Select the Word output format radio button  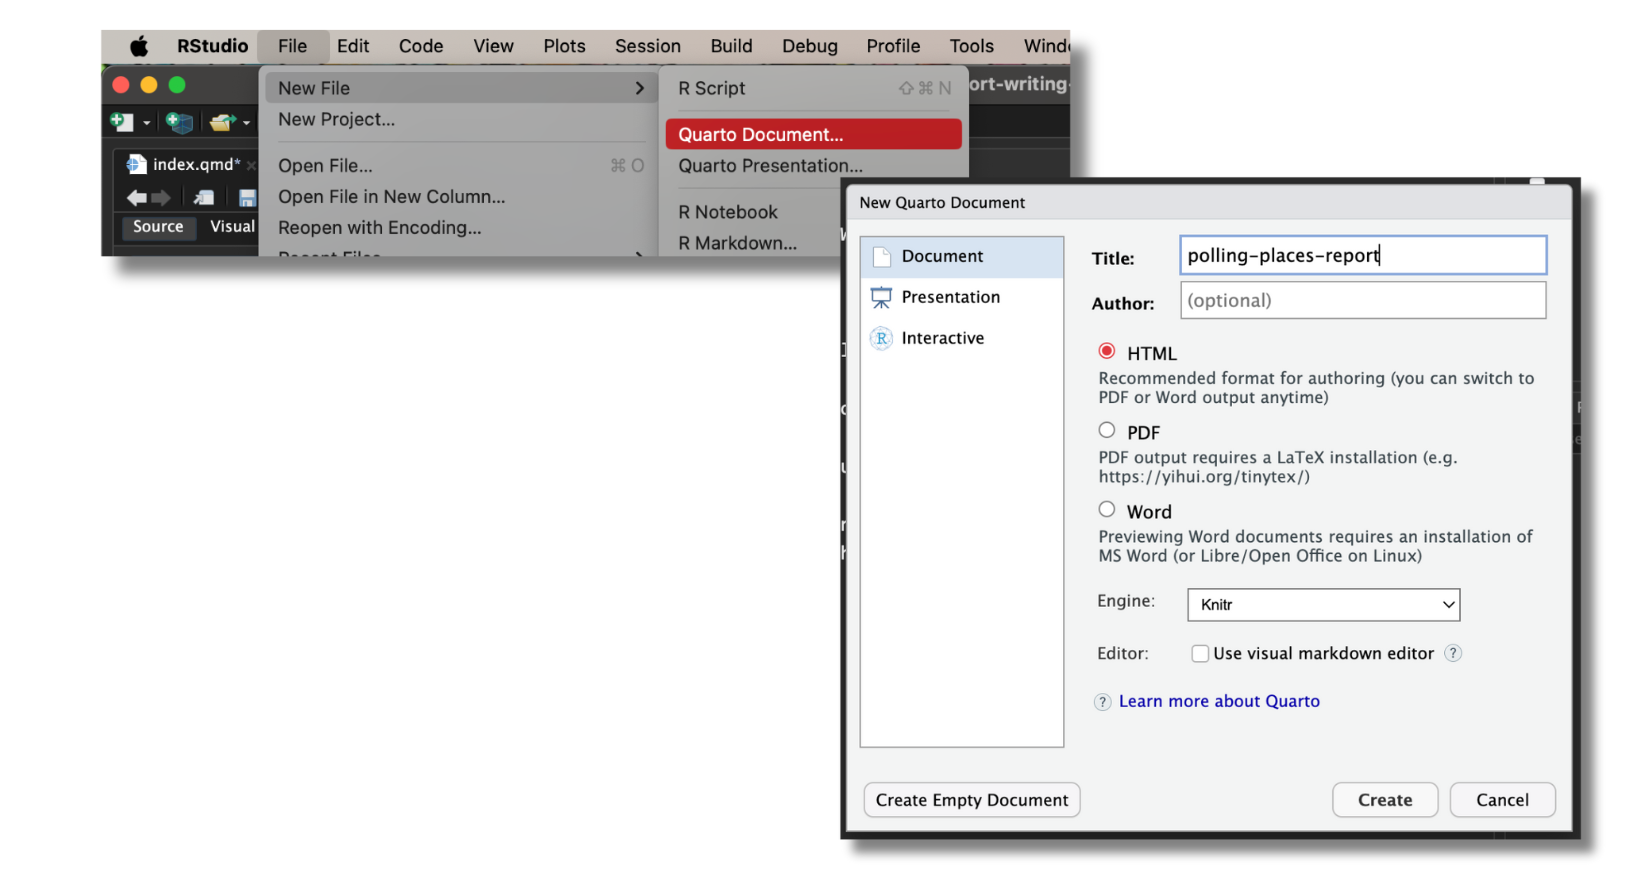[1107, 509]
